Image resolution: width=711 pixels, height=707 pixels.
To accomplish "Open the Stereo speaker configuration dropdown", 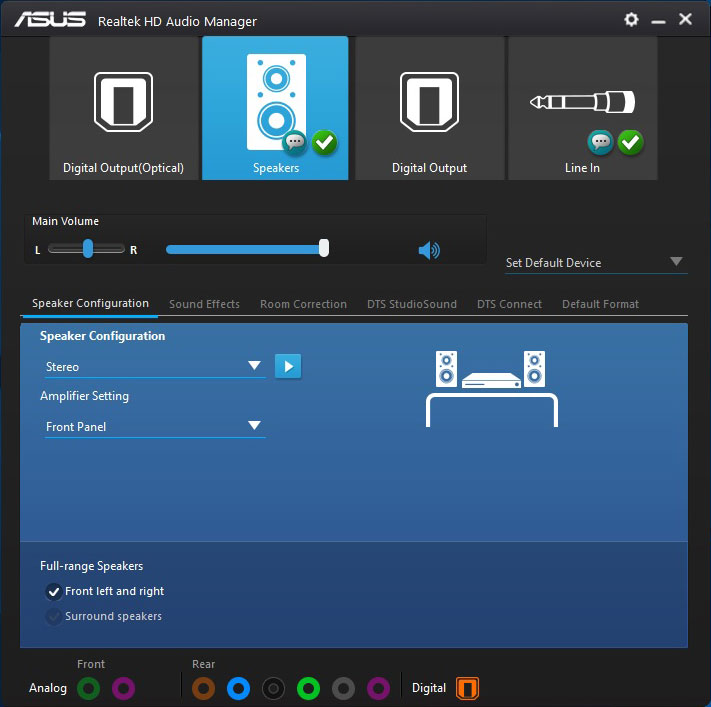I will coord(155,366).
